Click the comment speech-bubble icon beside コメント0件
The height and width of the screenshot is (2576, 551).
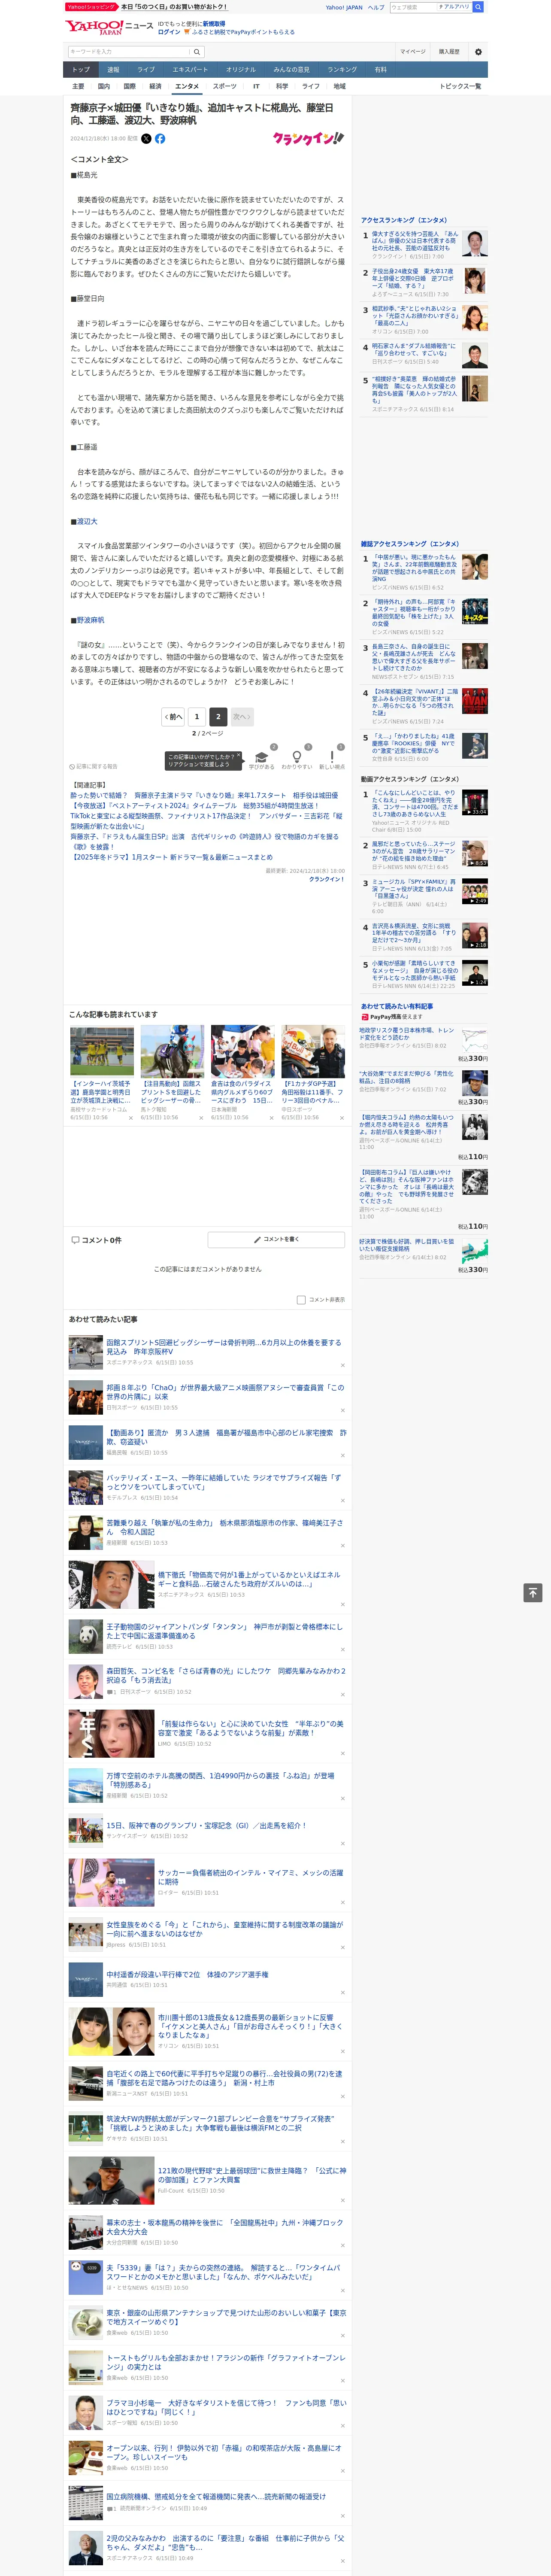(75, 1240)
